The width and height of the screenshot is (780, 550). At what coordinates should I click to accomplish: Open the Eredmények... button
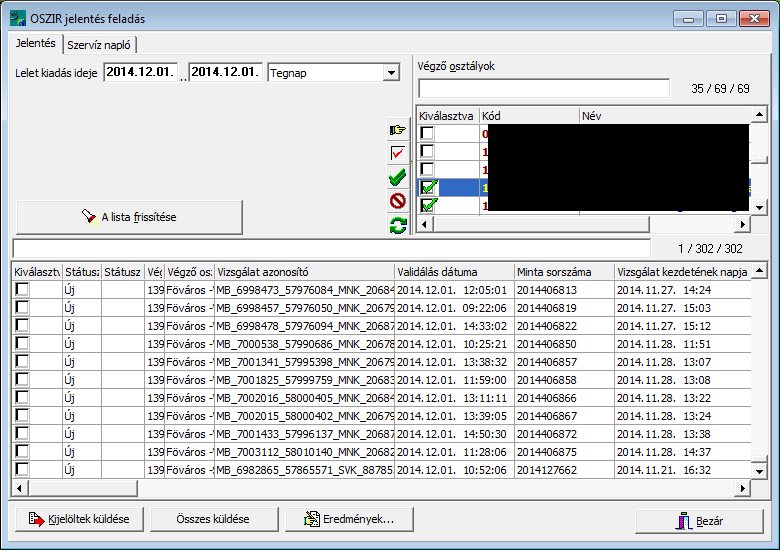pyautogui.click(x=349, y=519)
